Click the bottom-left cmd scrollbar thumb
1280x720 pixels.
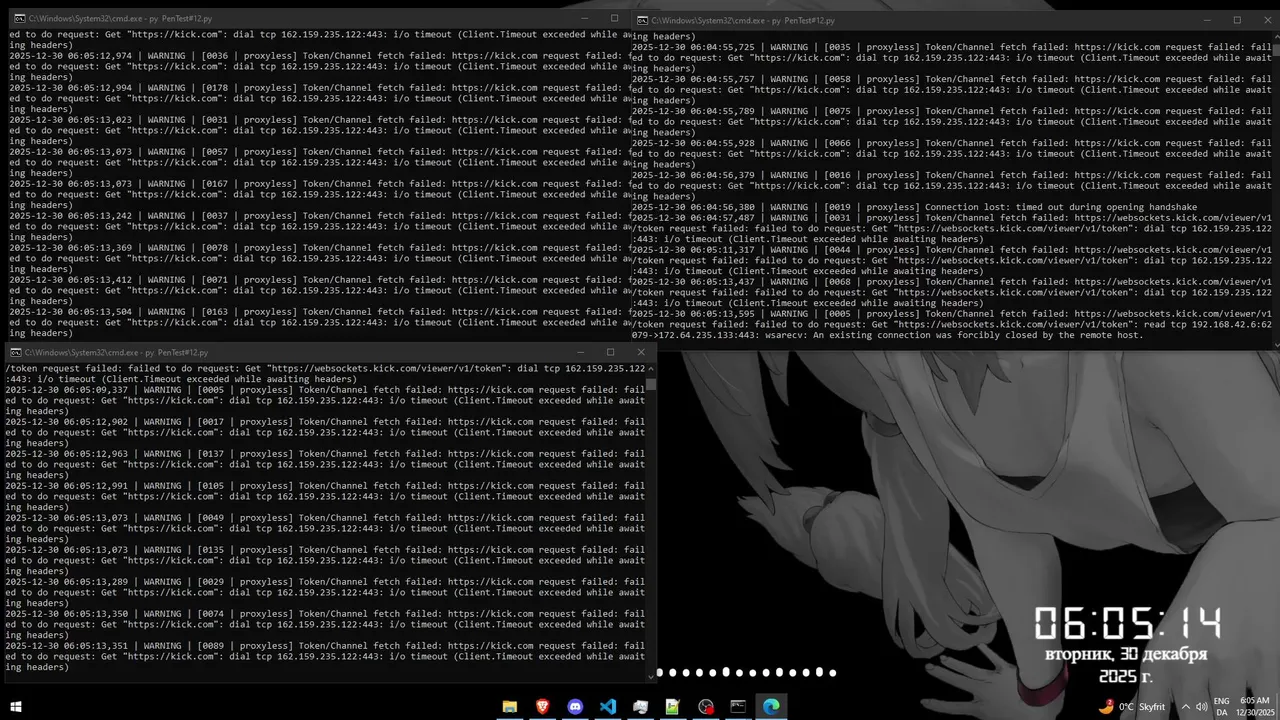tap(651, 383)
